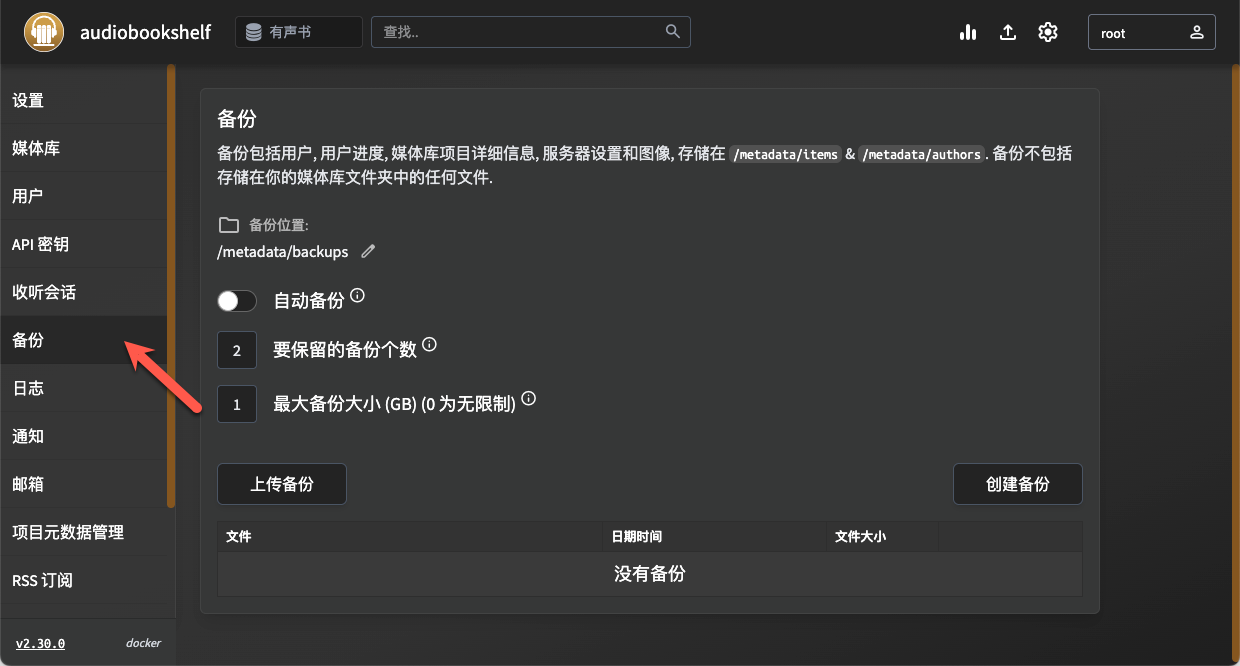Click info icon next to 自动备份
Screen dimensions: 1240x666
point(358,296)
